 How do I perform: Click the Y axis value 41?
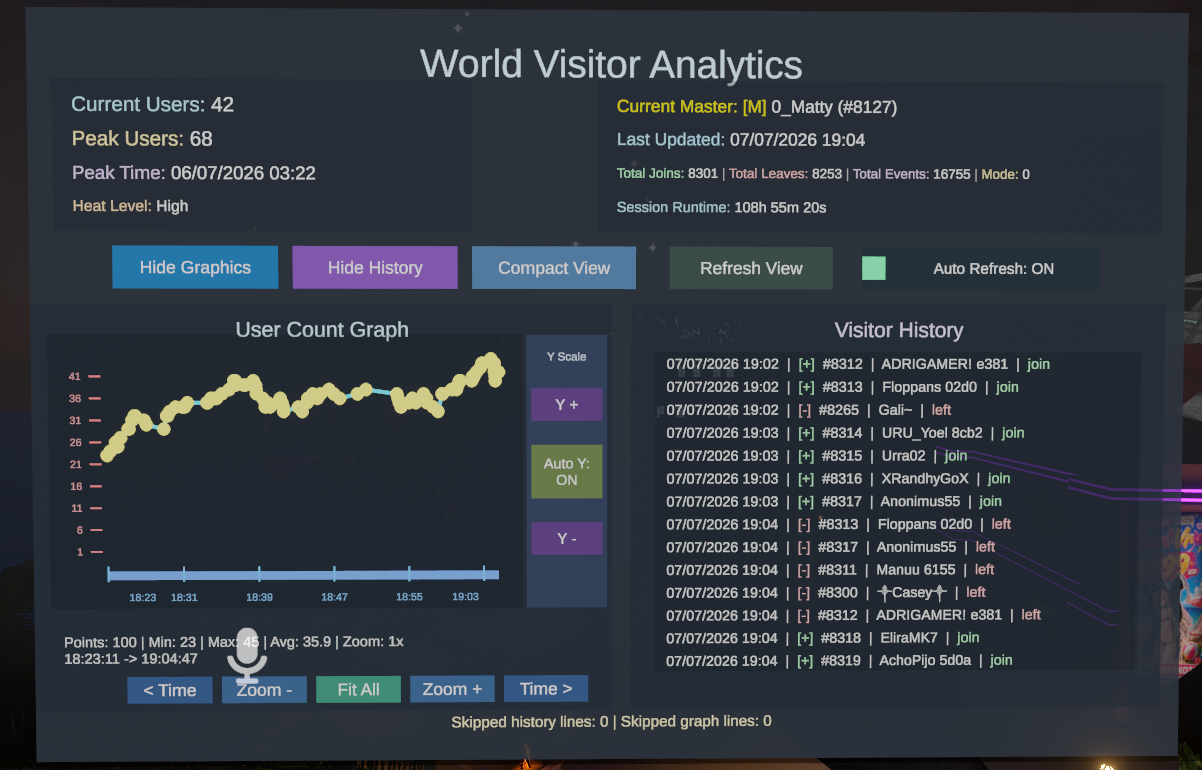(75, 376)
